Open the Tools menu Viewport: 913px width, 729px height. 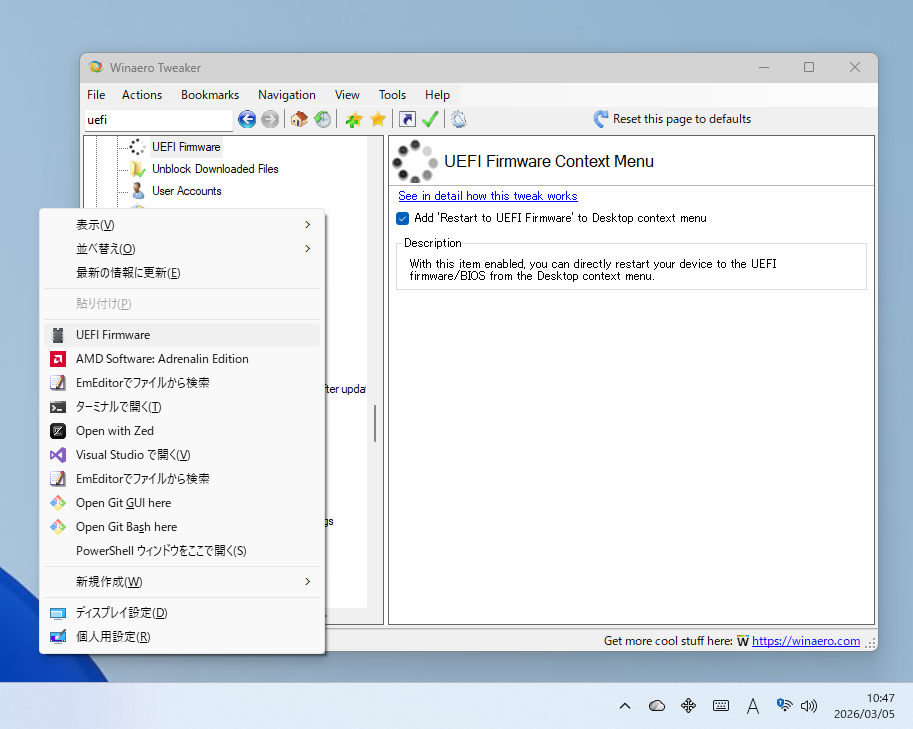[x=391, y=94]
